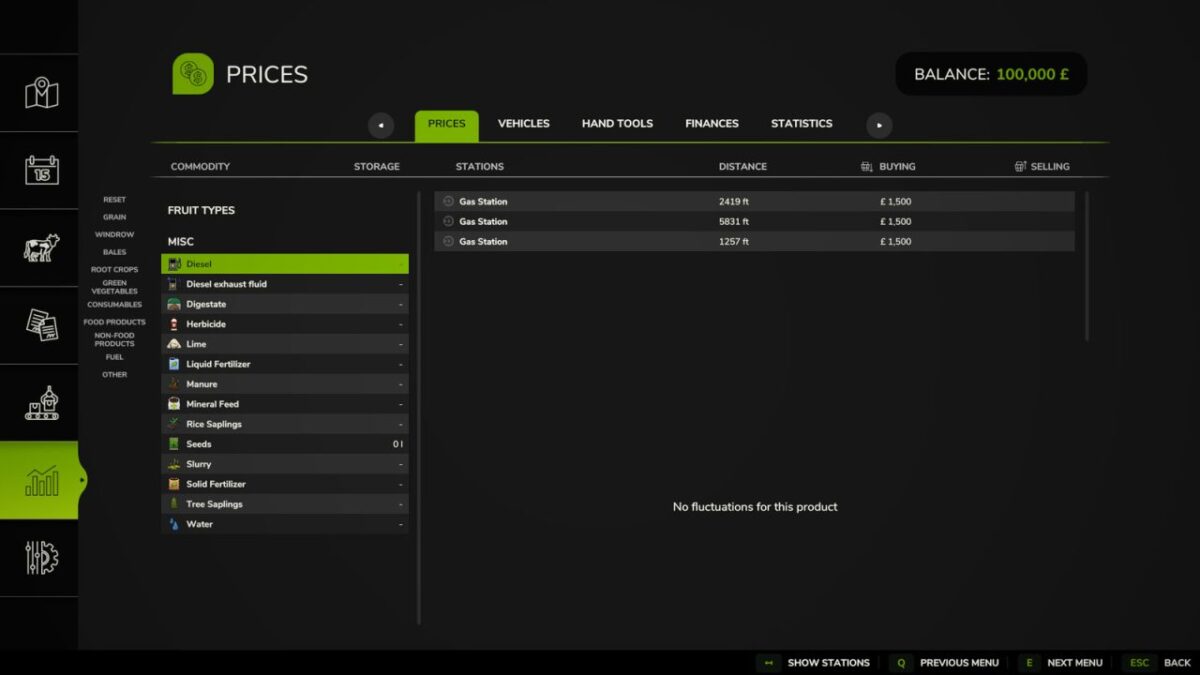
Task: Filter commodities by Other
Action: click(x=115, y=375)
